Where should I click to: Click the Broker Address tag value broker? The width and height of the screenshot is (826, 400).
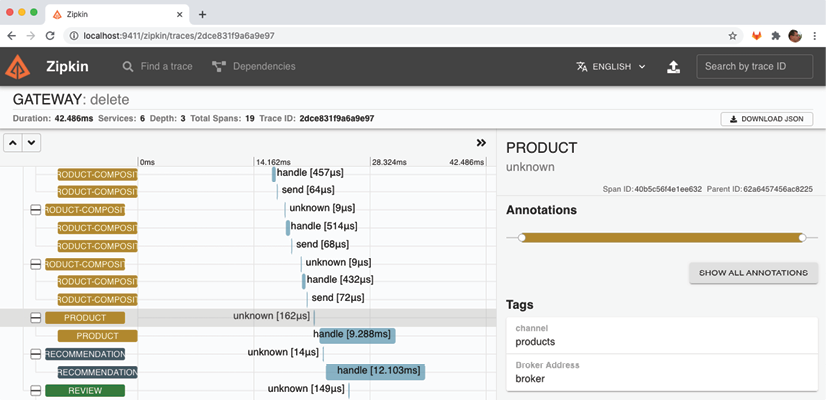tap(530, 378)
